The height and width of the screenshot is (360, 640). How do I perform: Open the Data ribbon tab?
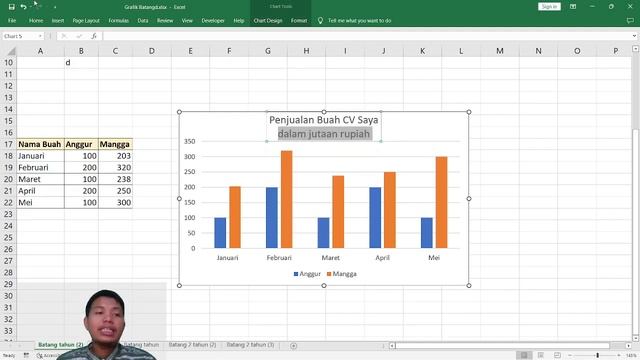(143, 20)
